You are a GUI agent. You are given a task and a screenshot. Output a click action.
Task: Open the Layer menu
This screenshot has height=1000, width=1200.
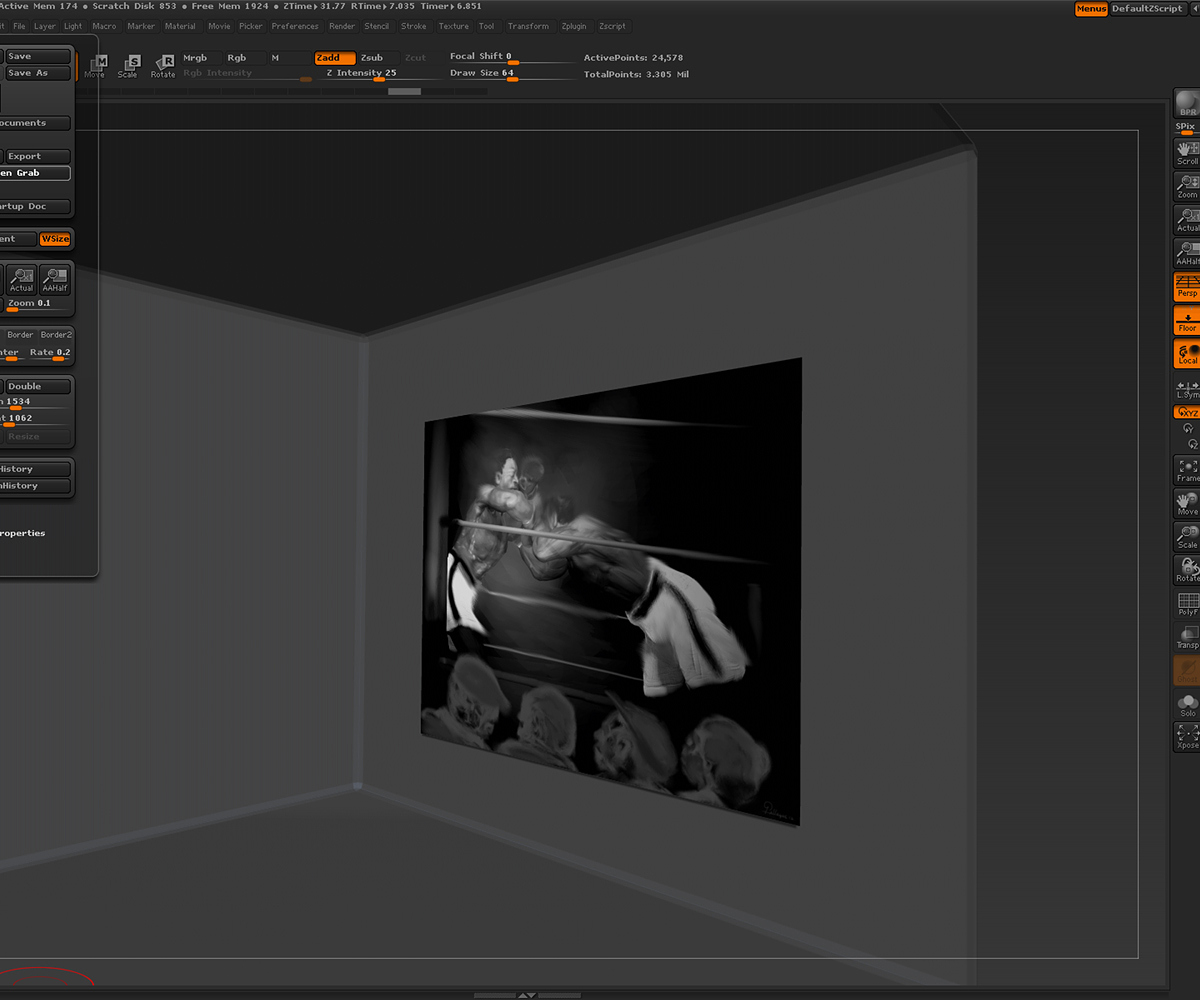[x=44, y=27]
